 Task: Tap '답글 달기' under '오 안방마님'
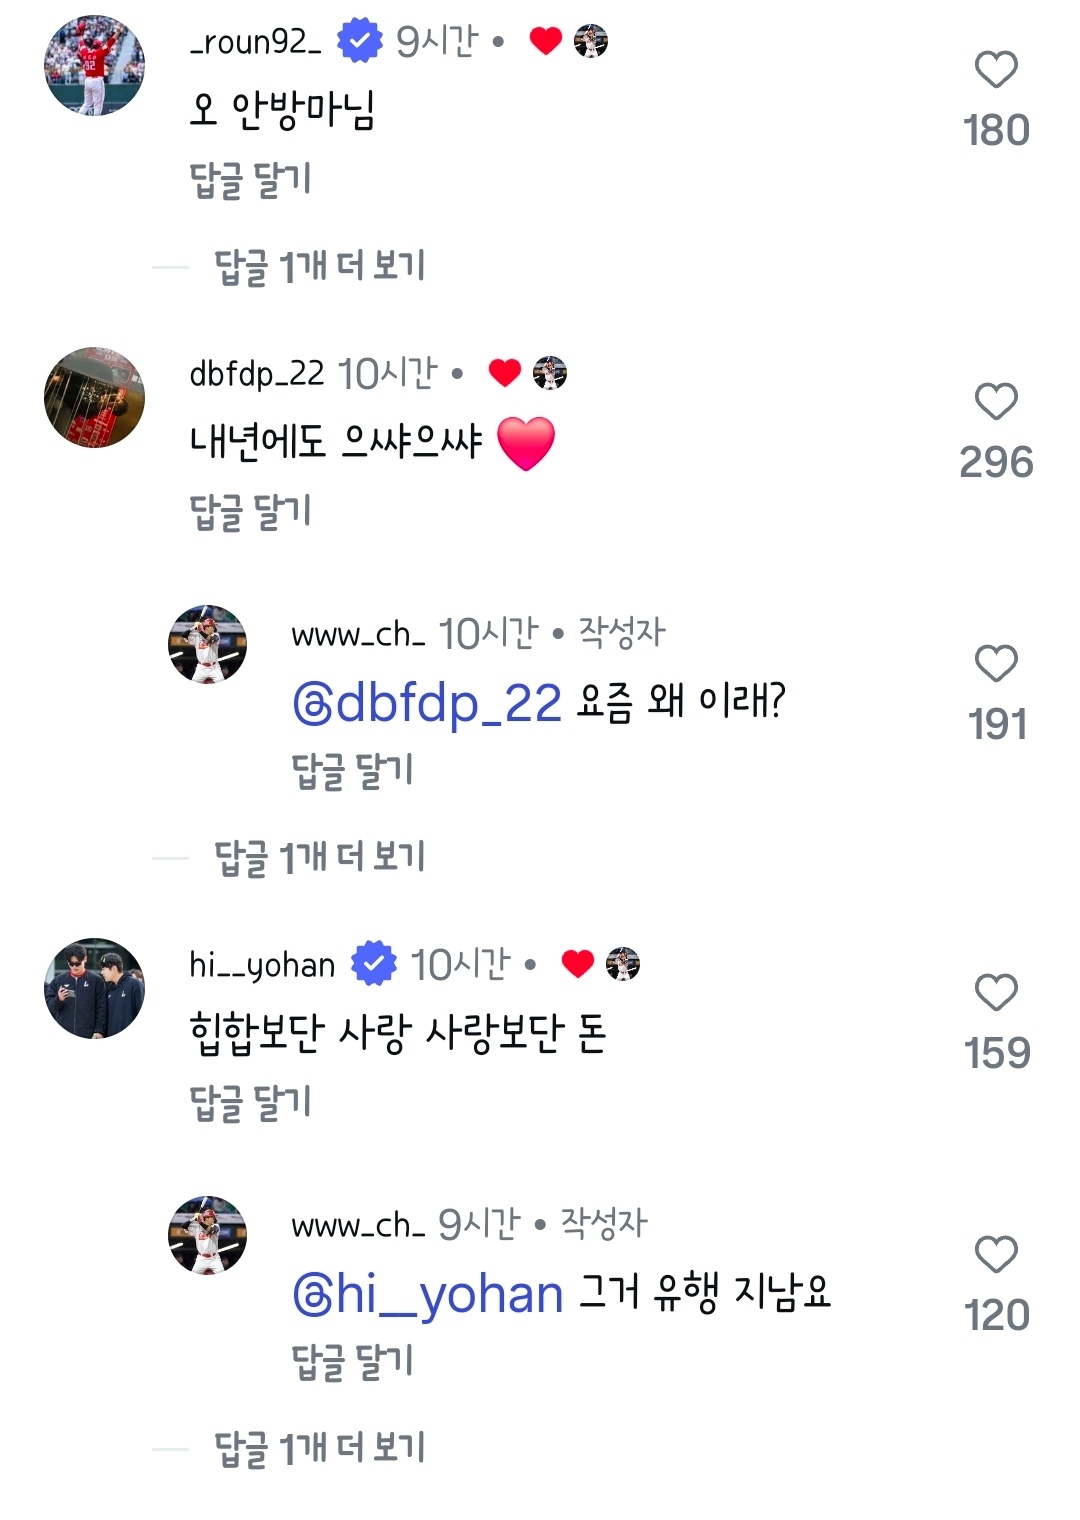[x=251, y=181]
